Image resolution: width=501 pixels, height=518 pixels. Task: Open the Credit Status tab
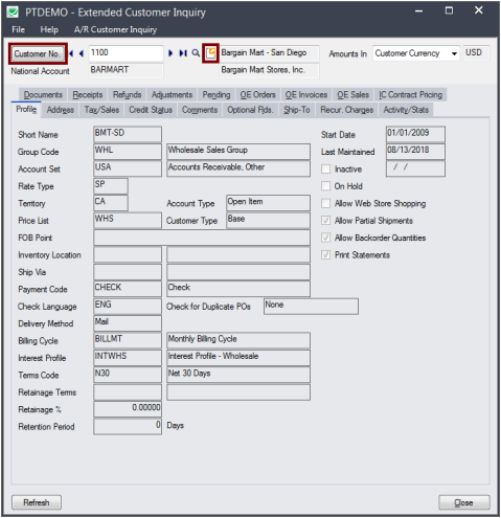[x=150, y=110]
